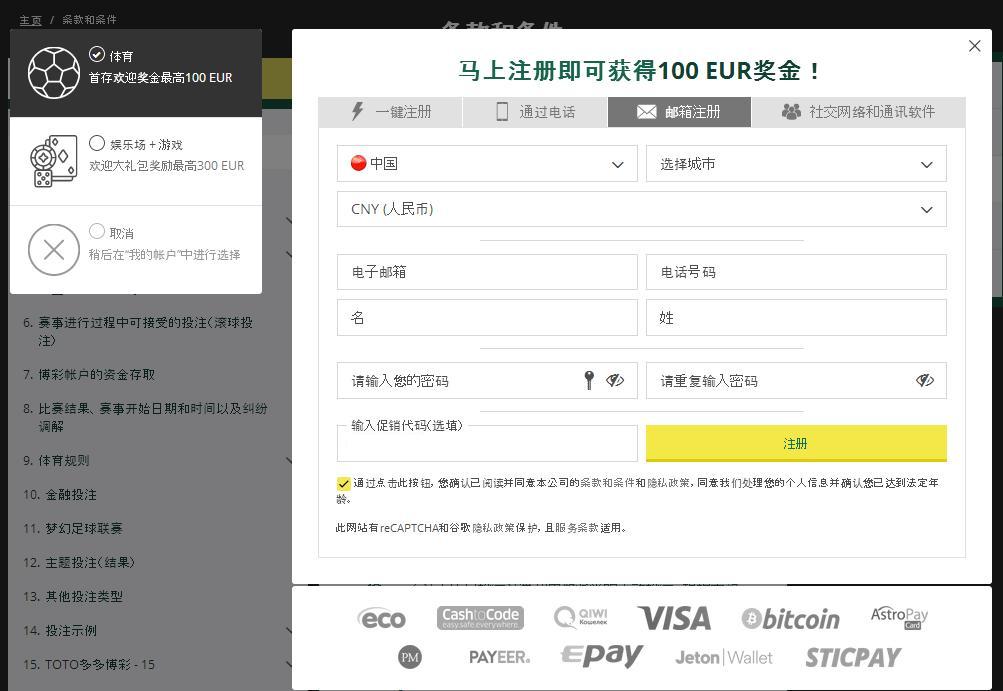Click the 名 first name field
The image size is (1003, 691).
tap(487, 317)
